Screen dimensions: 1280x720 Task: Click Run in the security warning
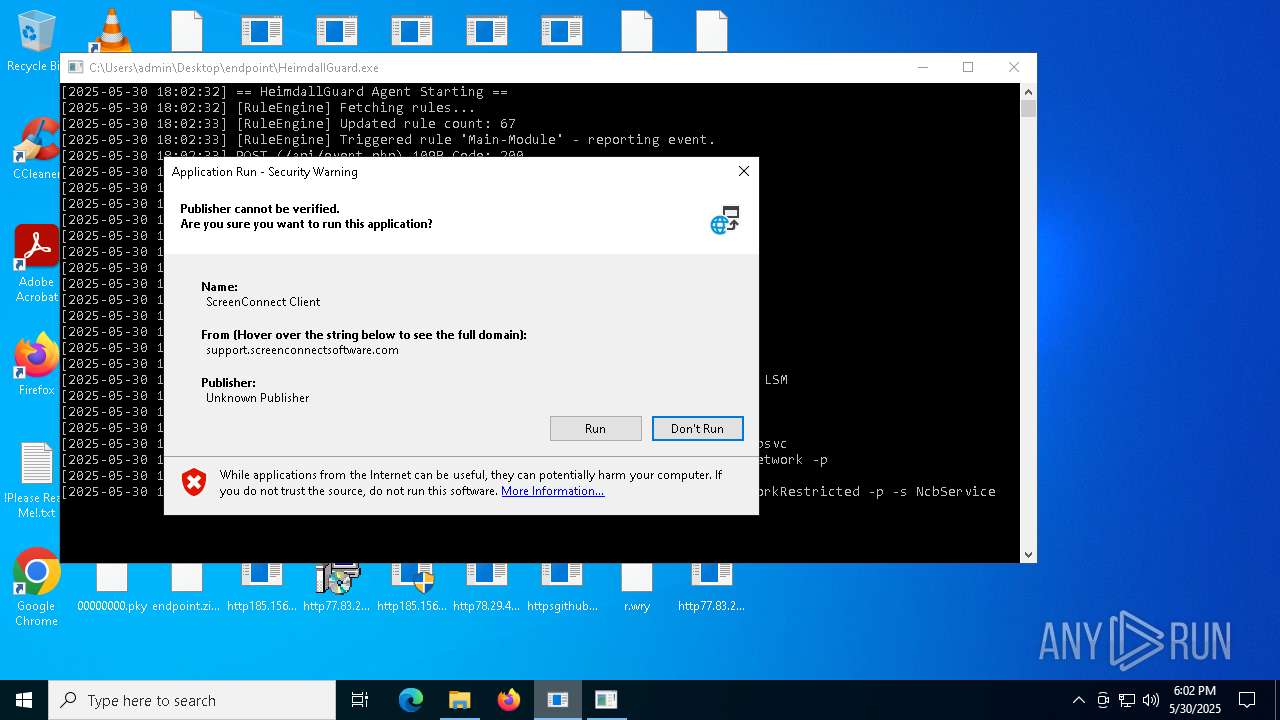(596, 428)
